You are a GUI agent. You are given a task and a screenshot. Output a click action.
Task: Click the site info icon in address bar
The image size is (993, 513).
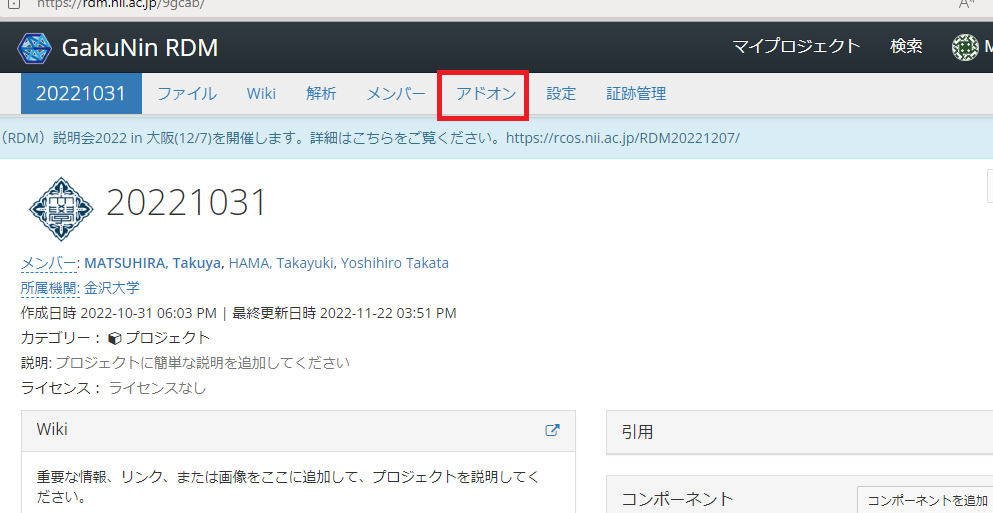[13, 4]
